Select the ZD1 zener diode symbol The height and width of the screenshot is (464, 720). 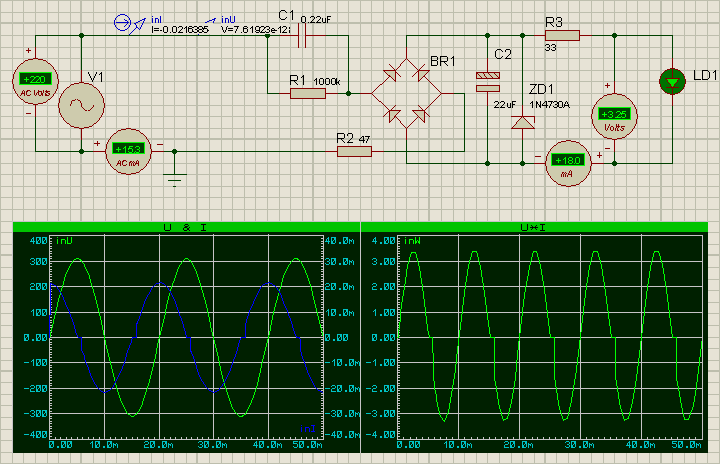click(x=522, y=122)
